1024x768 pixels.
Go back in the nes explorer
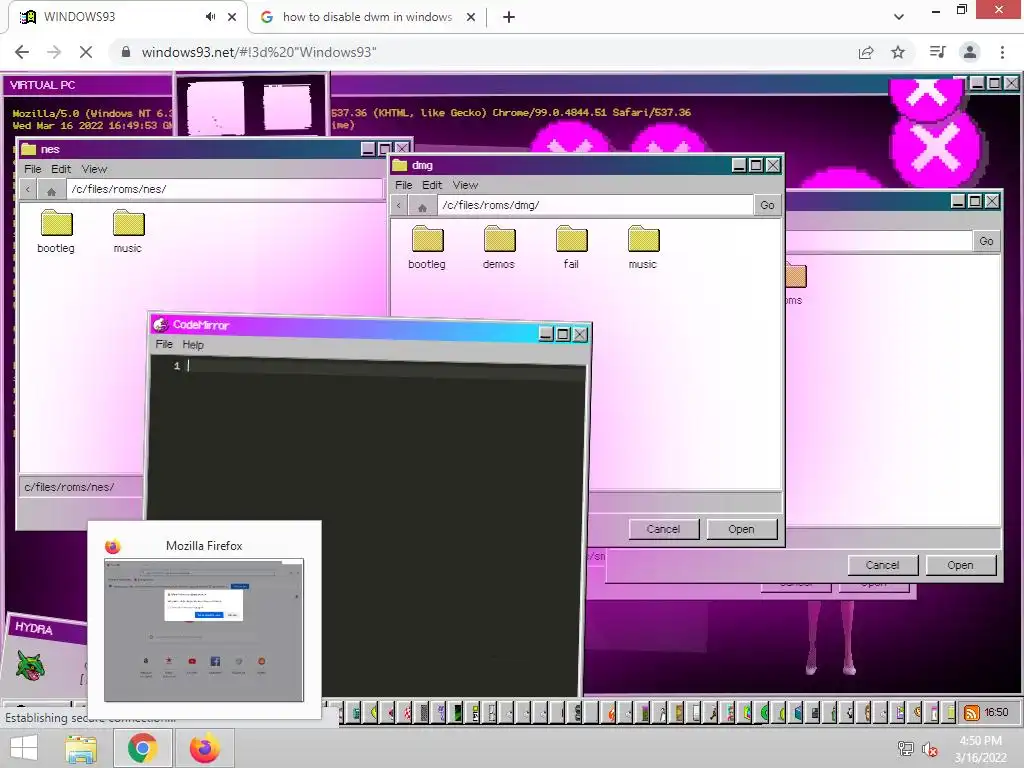27,189
